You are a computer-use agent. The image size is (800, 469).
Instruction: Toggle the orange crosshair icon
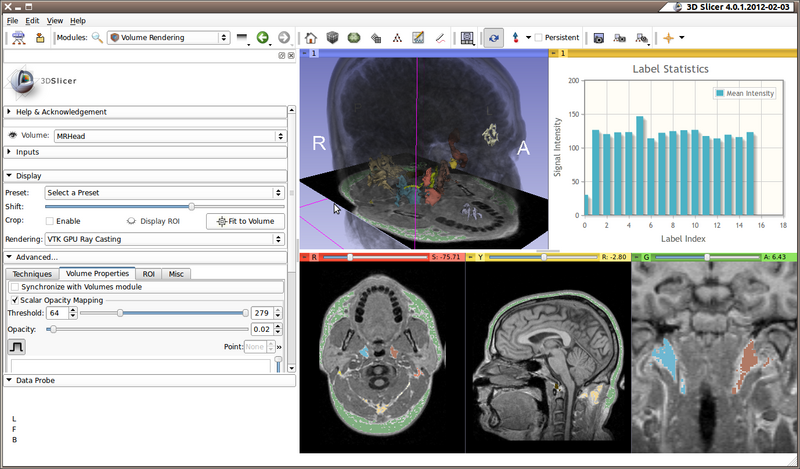[x=668, y=38]
